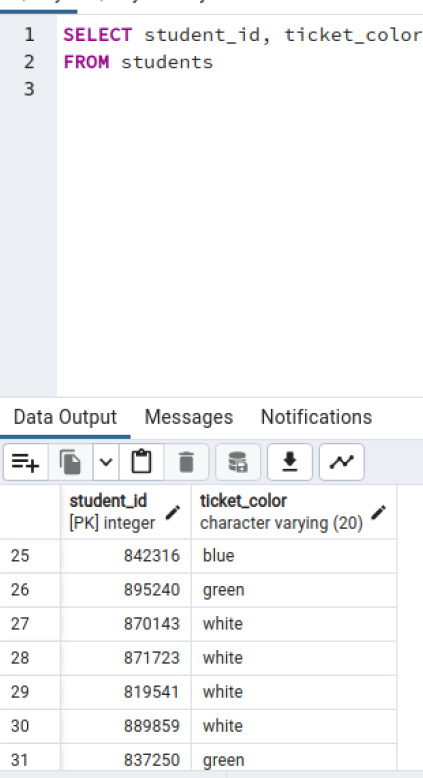Select the Data Output tab
423x778 pixels.
point(65,417)
